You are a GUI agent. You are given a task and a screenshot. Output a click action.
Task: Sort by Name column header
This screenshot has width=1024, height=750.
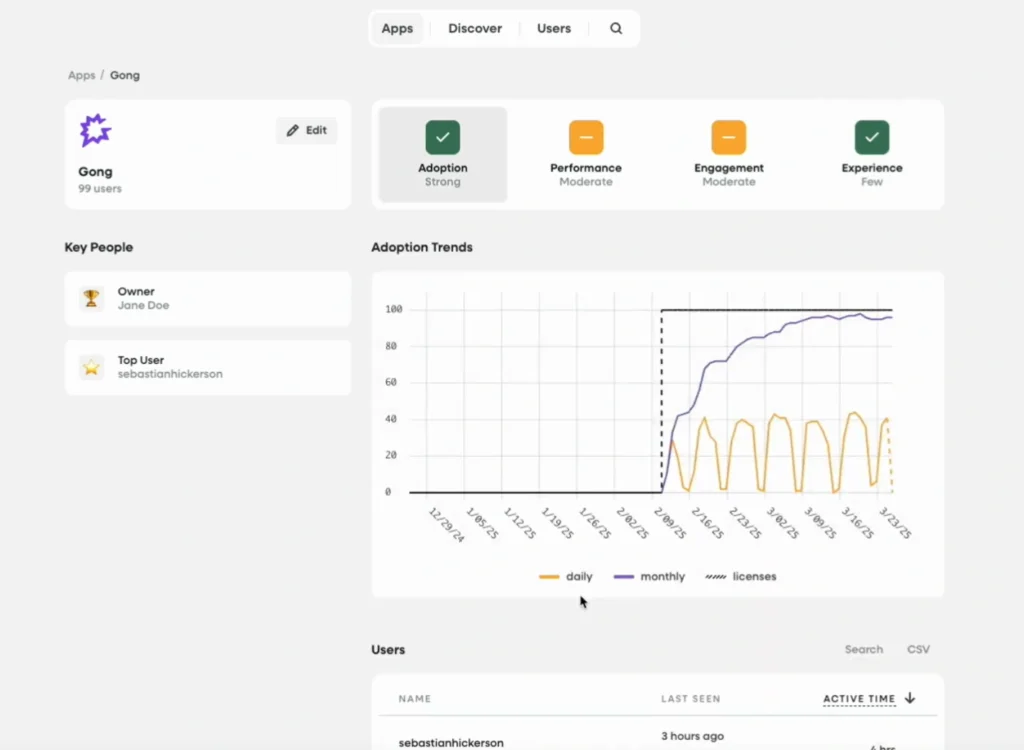click(415, 698)
